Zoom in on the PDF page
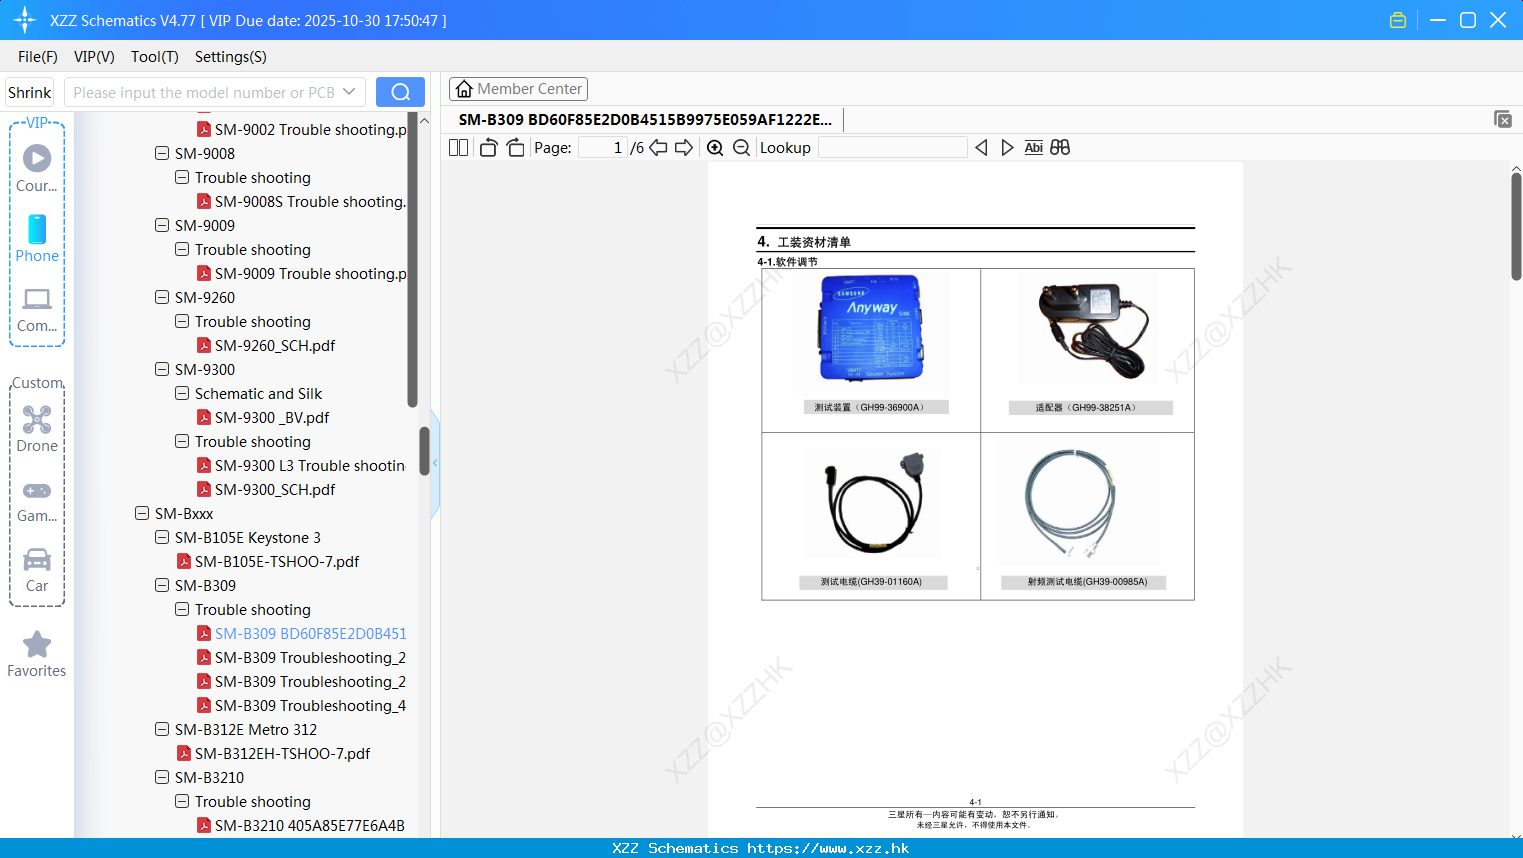The height and width of the screenshot is (858, 1523). 715,147
